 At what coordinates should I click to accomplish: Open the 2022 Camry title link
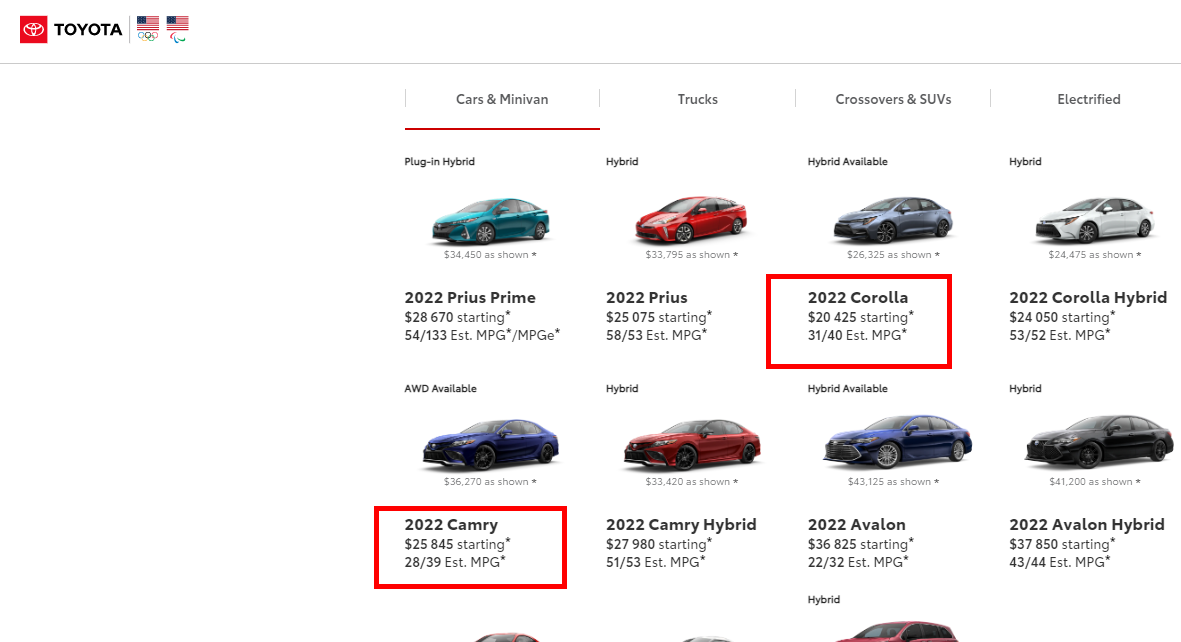pos(451,524)
